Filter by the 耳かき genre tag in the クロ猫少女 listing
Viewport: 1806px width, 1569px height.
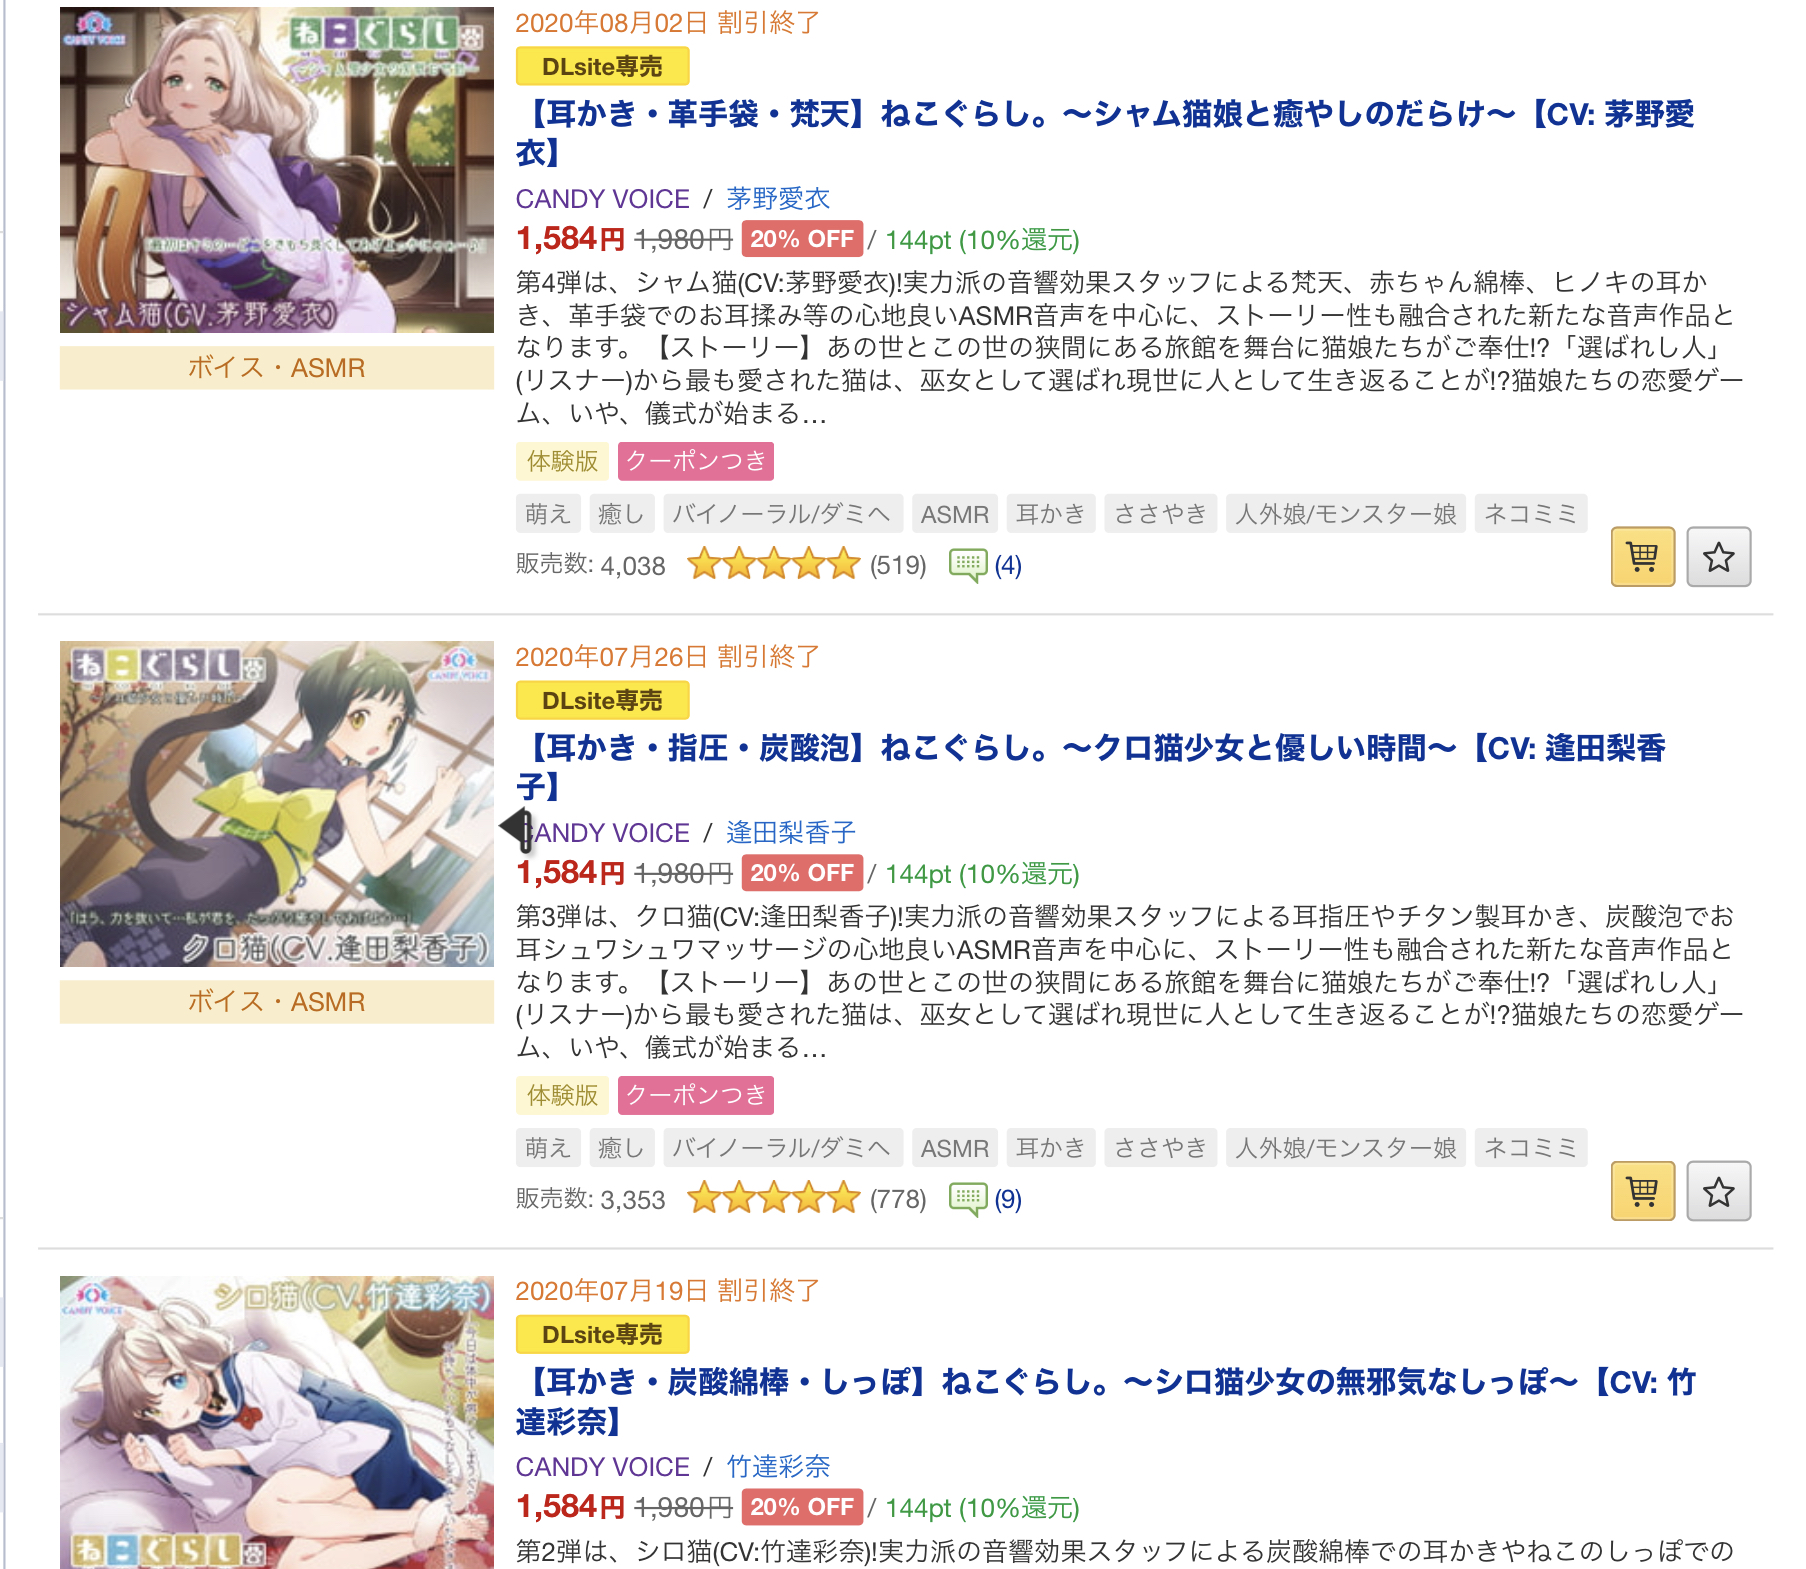[1051, 1148]
